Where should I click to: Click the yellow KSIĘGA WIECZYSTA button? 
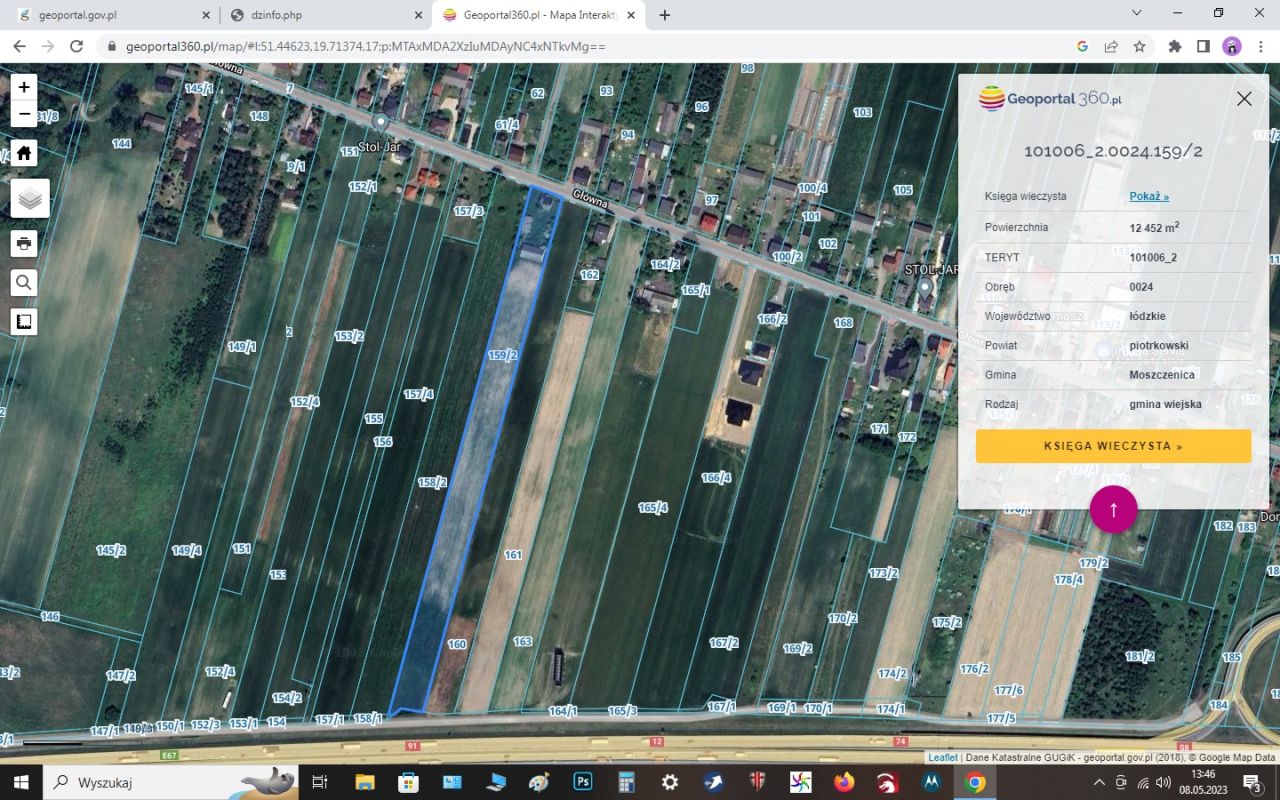[1113, 446]
